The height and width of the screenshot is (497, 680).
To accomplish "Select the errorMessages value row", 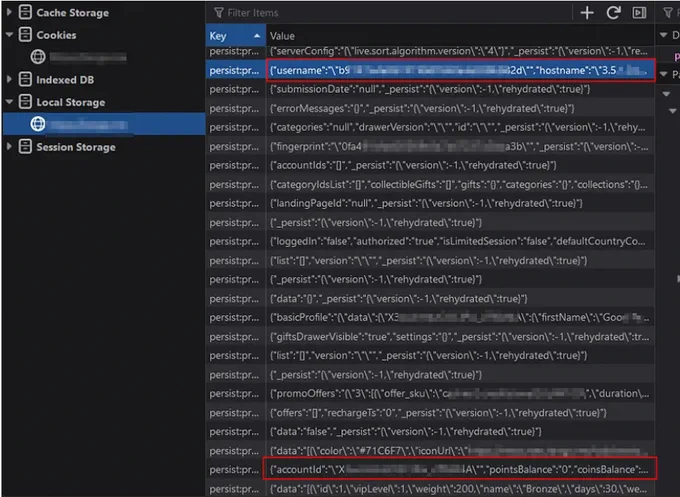I will click(460, 108).
